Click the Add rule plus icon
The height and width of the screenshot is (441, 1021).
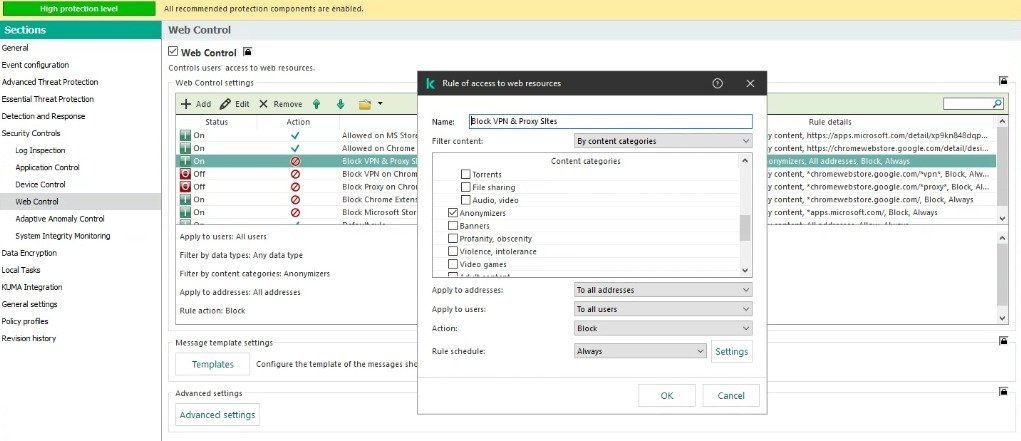coord(186,104)
